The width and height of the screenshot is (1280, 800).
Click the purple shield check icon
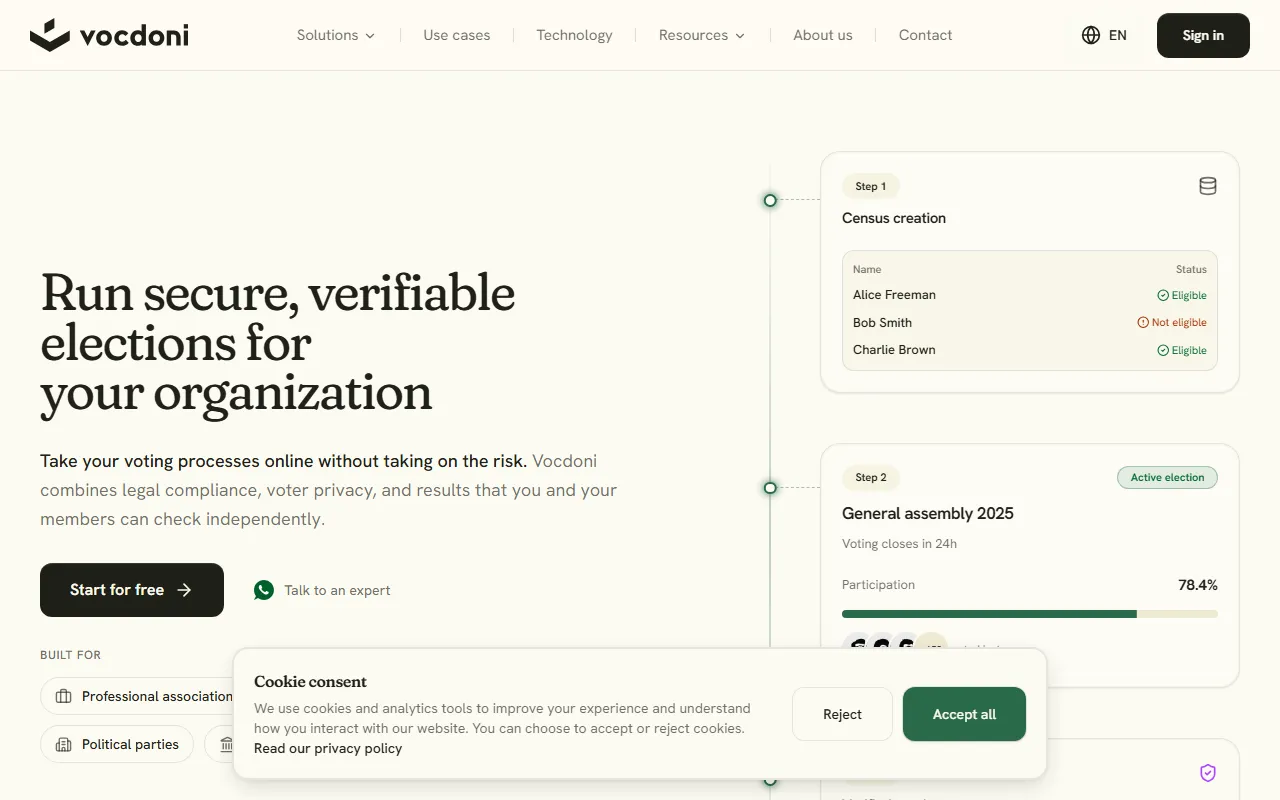tap(1208, 773)
